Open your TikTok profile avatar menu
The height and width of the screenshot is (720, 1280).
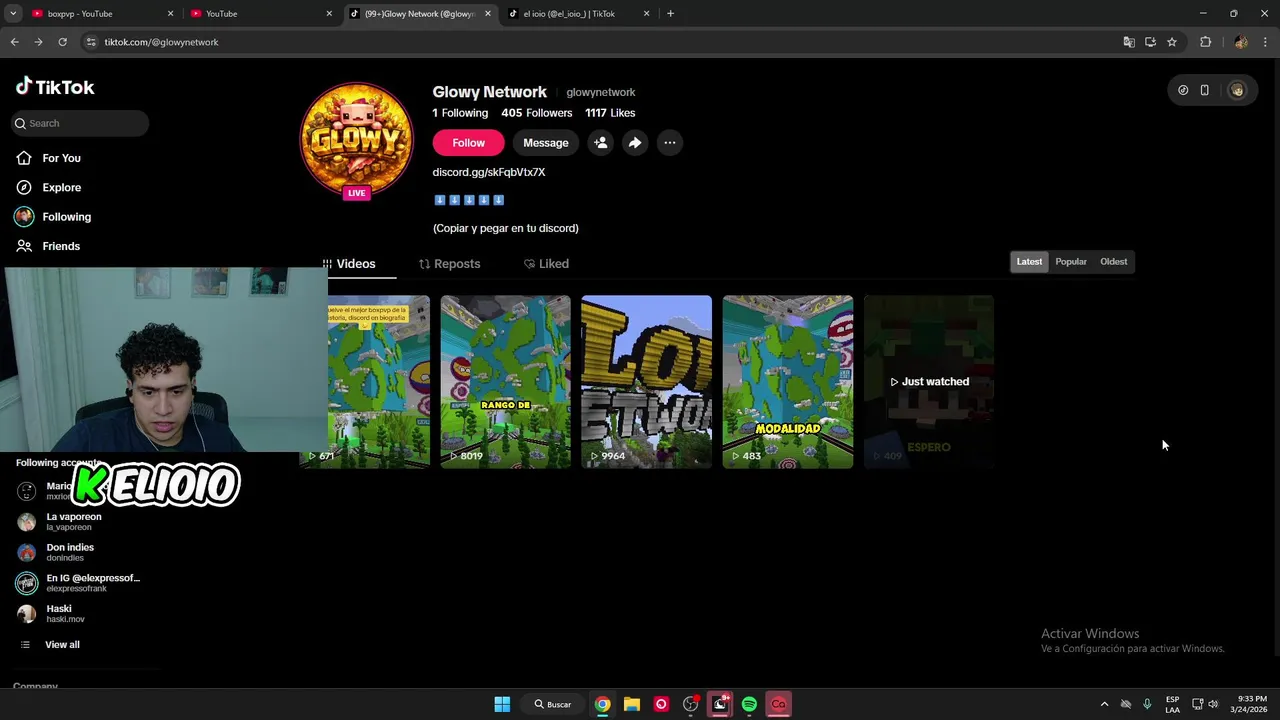pyautogui.click(x=1237, y=90)
